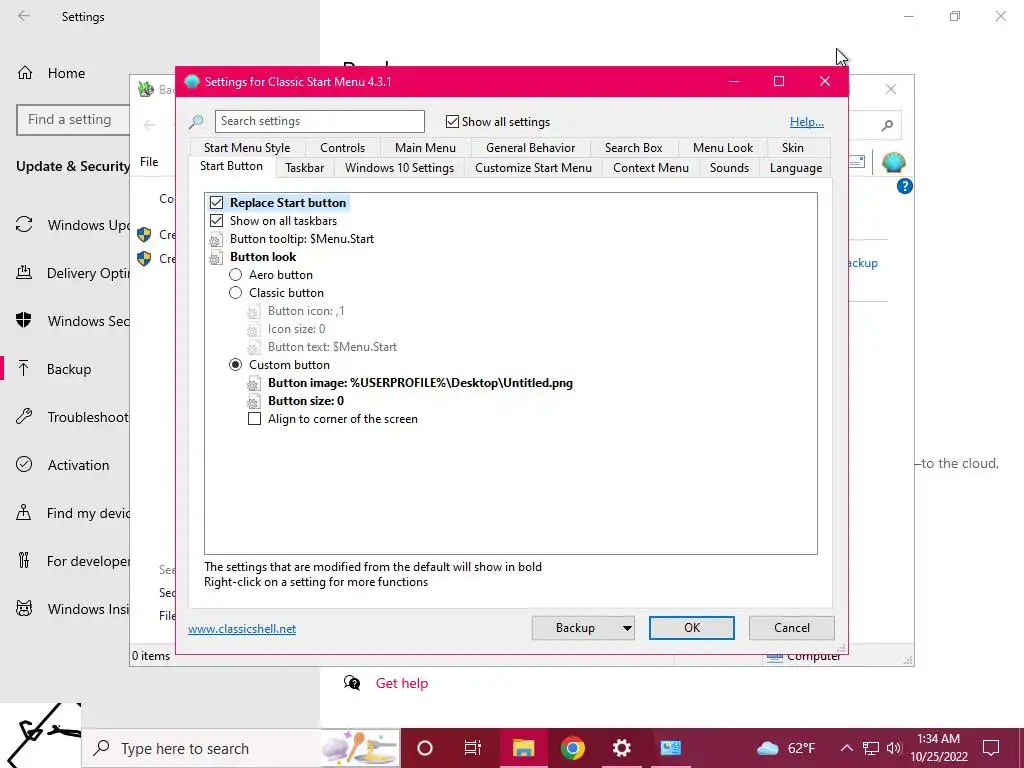Open the Context Menu tab

point(650,168)
